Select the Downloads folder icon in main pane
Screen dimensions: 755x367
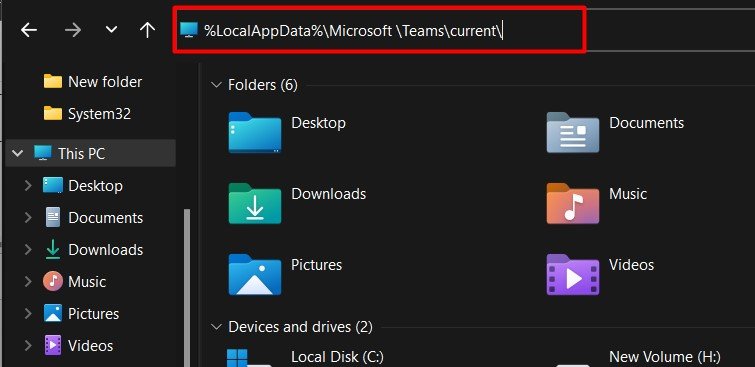(255, 203)
